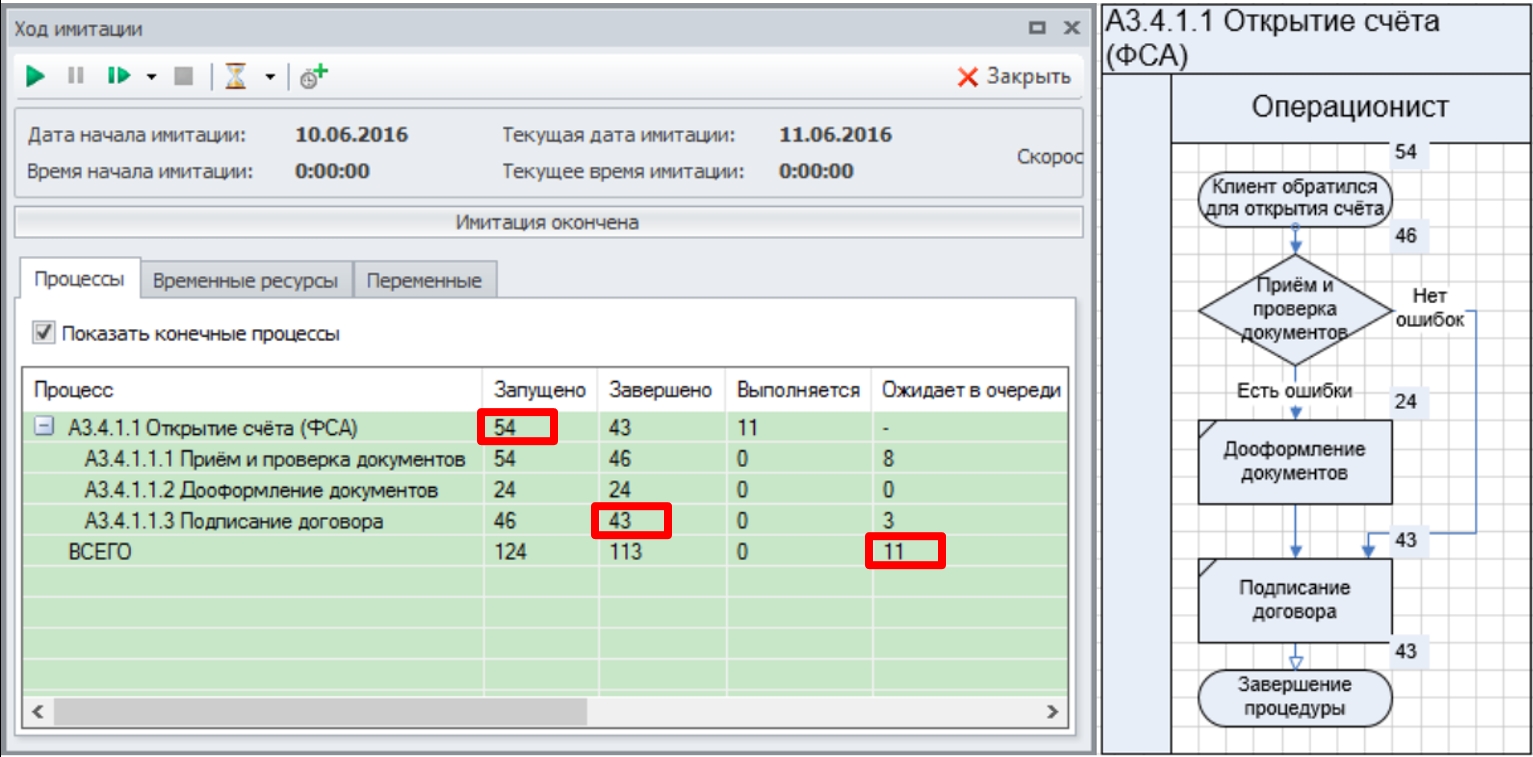The height and width of the screenshot is (757, 1533).
Task: Toggle the Показать конечные процессы checkbox
Action: click(44, 333)
